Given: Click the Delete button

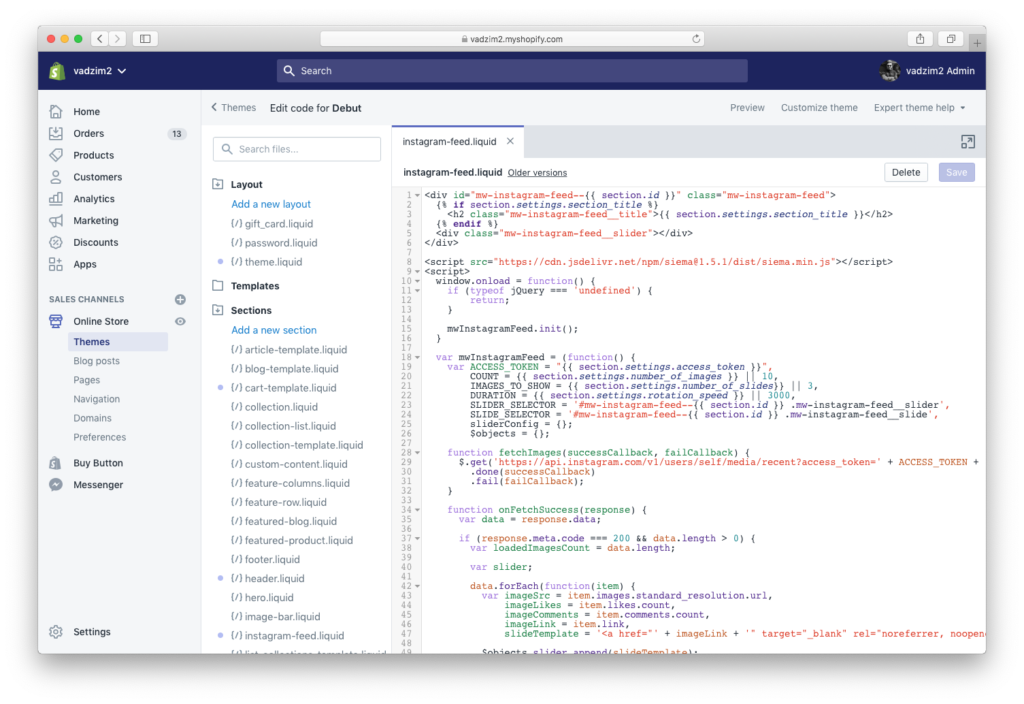Looking at the screenshot, I should click(906, 172).
